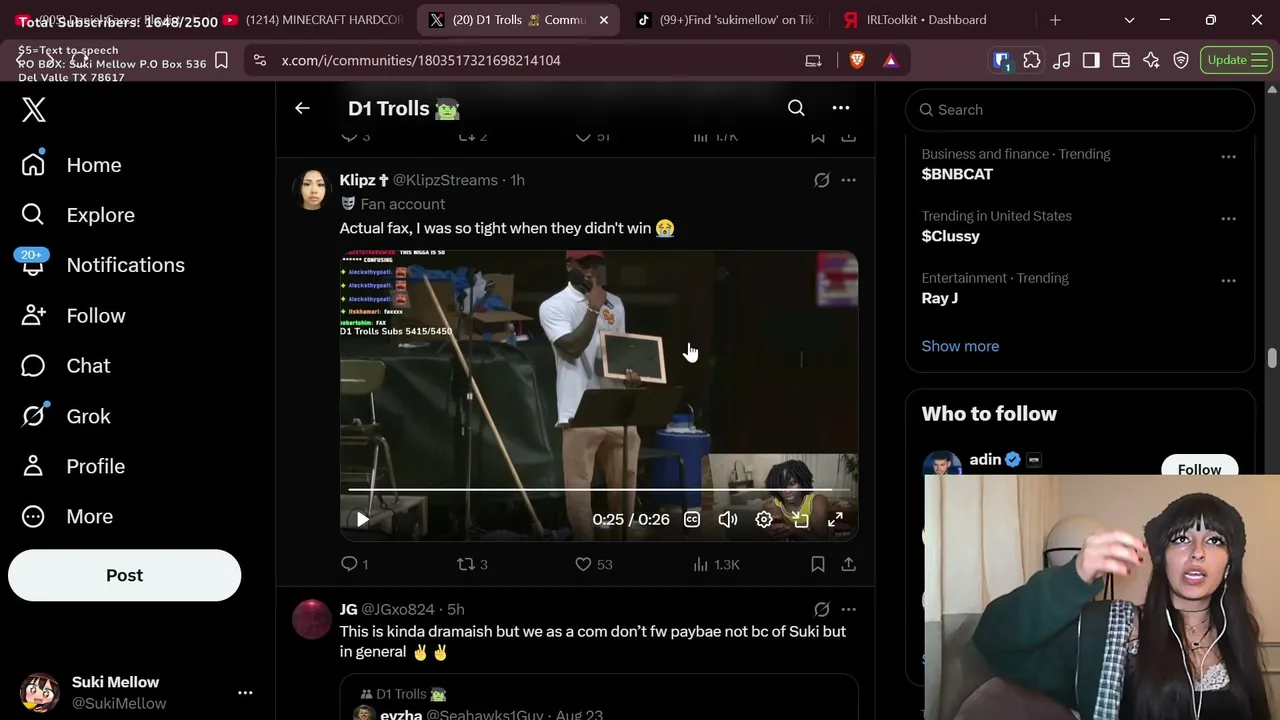Open Brave Shields panel

[857, 60]
